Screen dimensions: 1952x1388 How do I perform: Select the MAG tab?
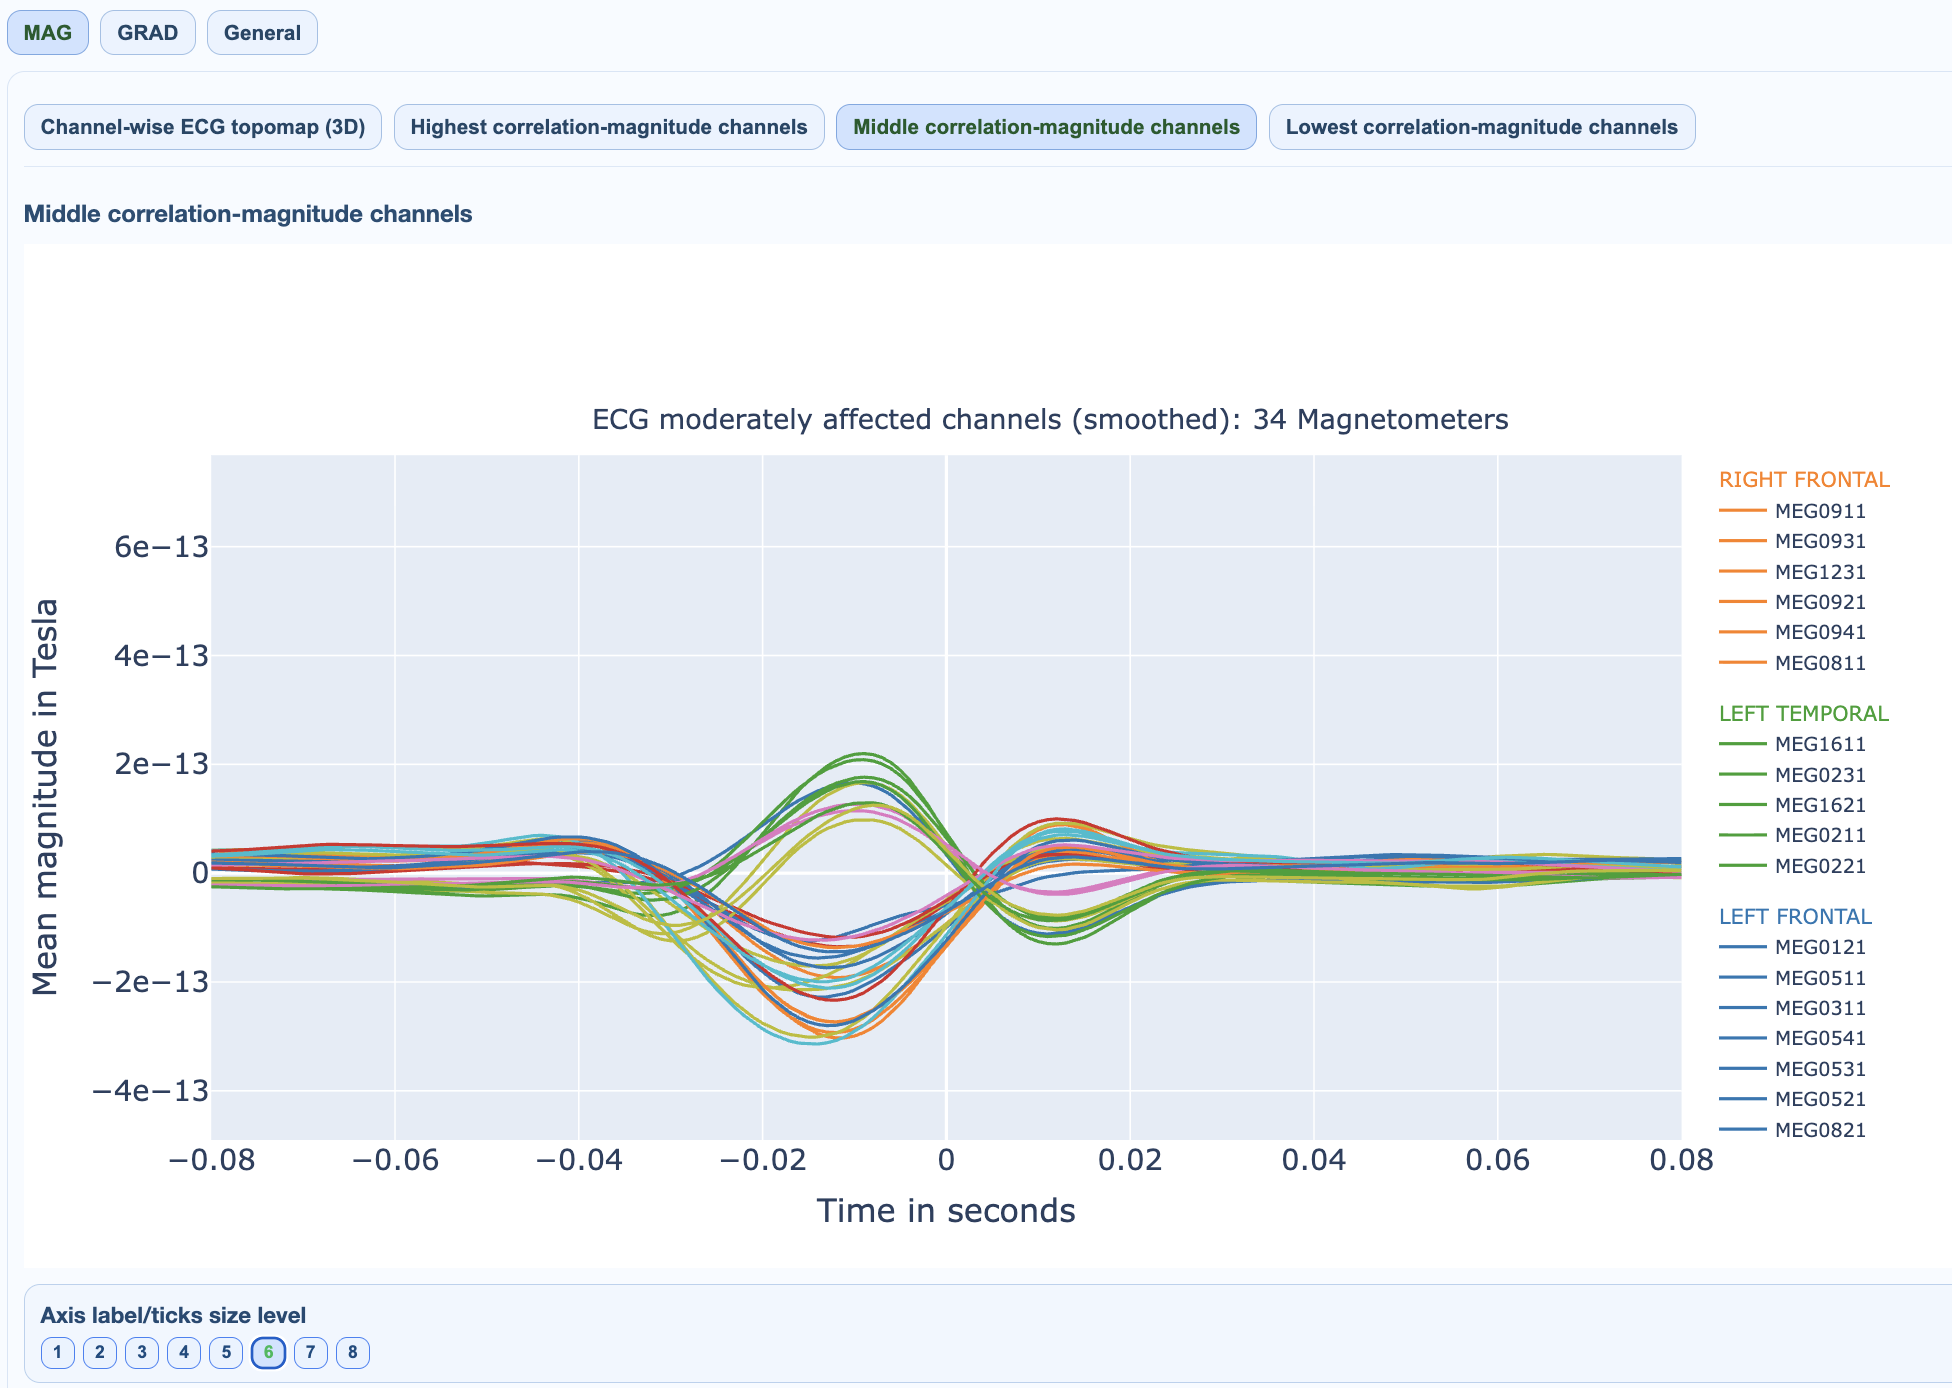coord(48,33)
